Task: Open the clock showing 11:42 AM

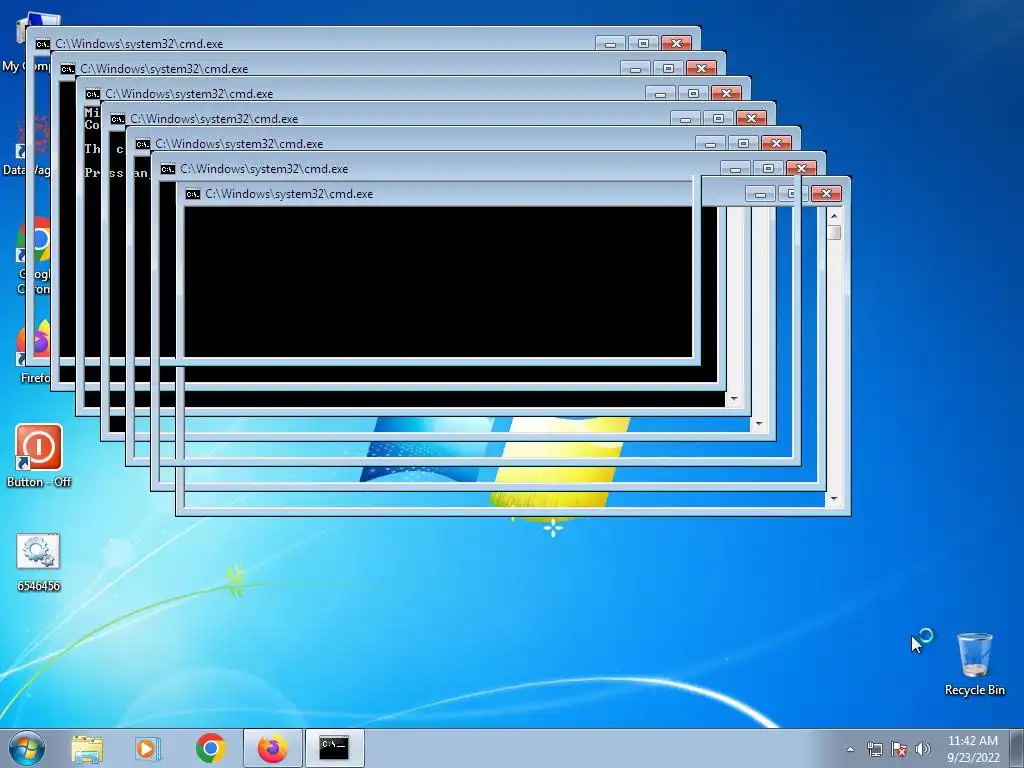Action: pos(973,749)
